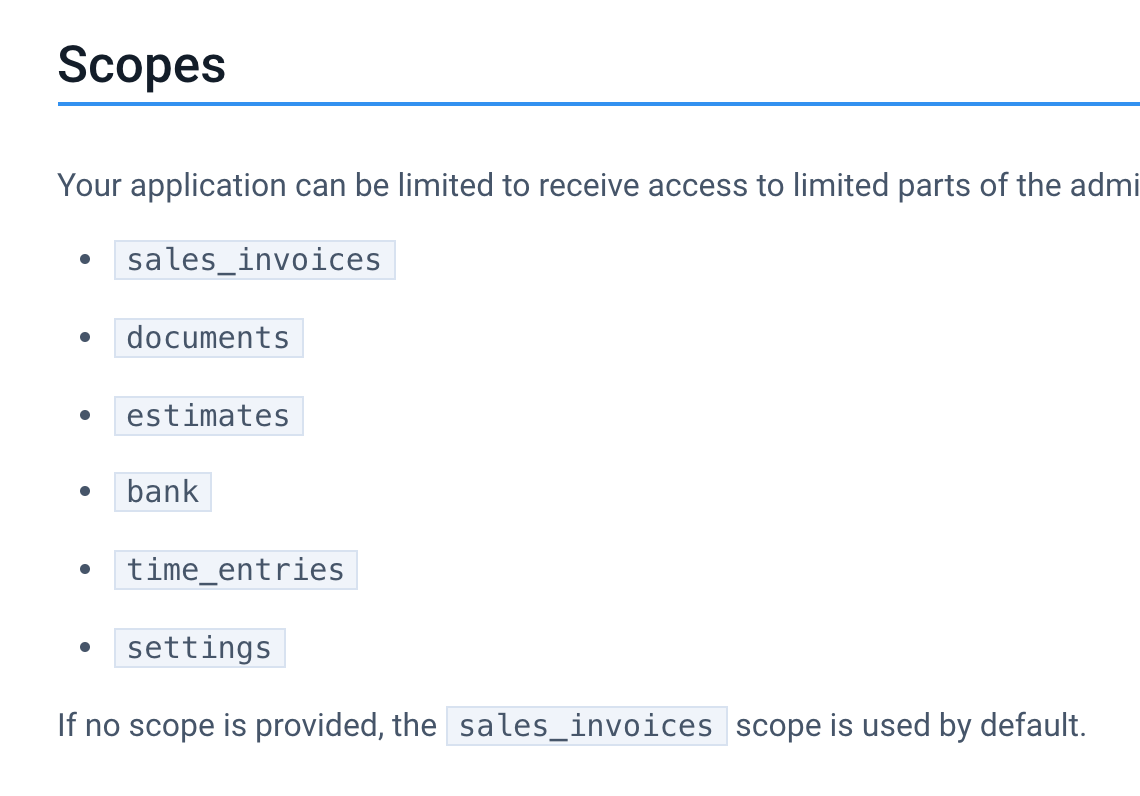Click the bullet point beside time_entries
The height and width of the screenshot is (796, 1140).
click(x=85, y=569)
